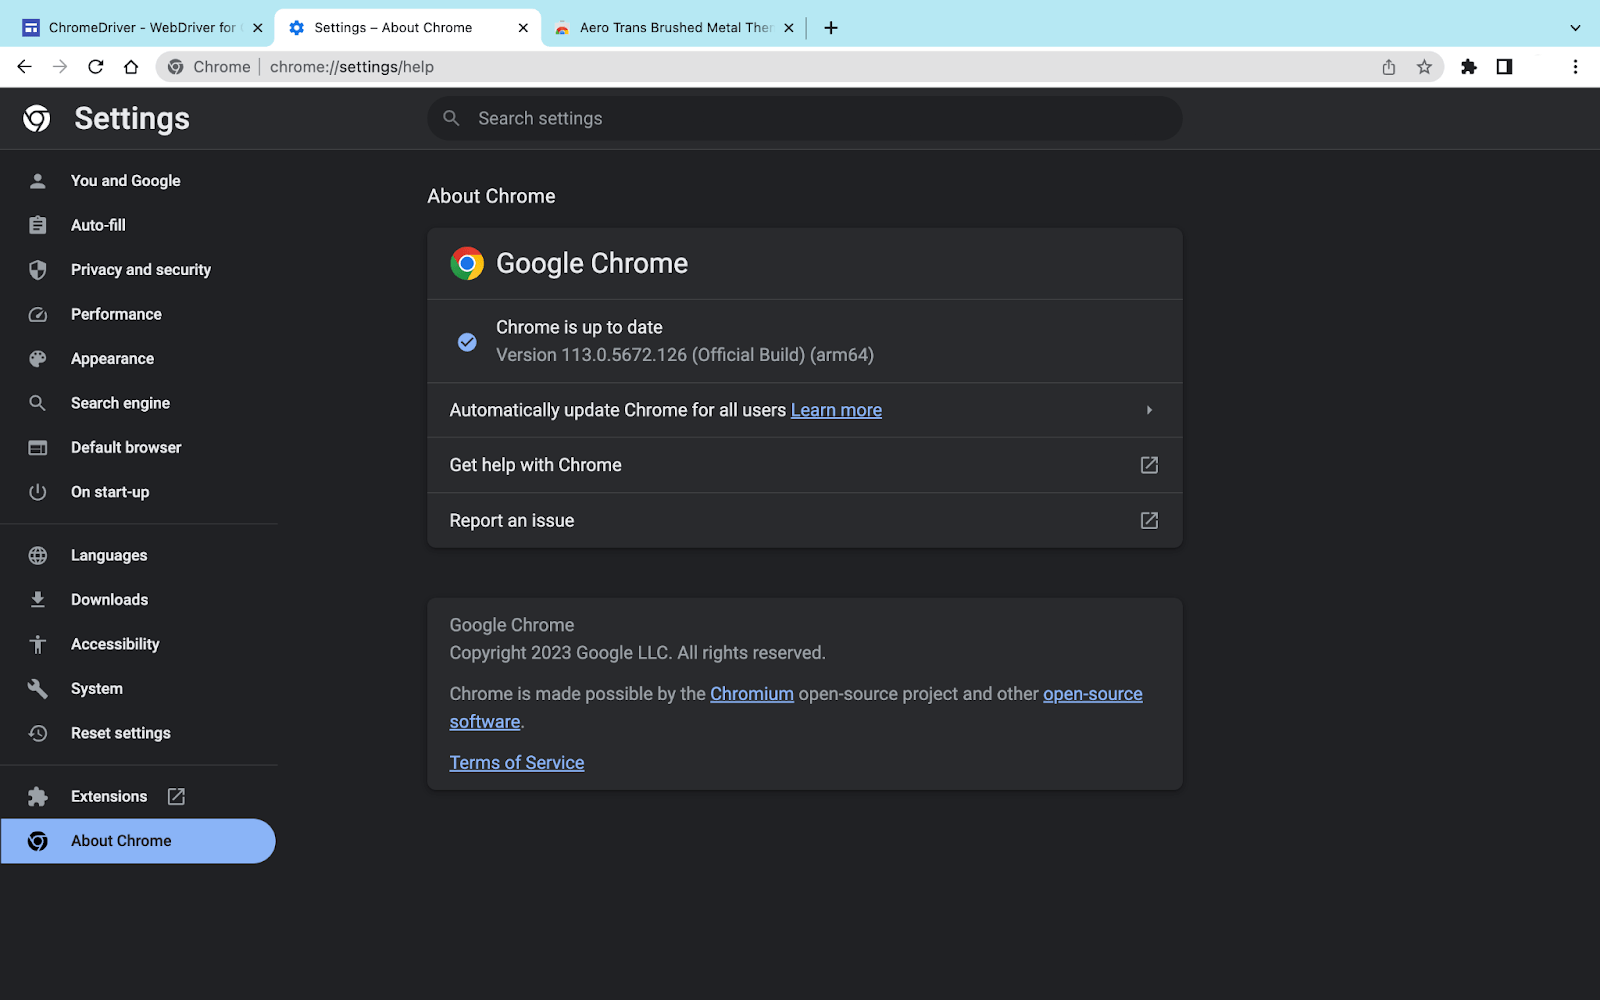Image resolution: width=1600 pixels, height=1000 pixels.
Task: Click the Performance speedometer icon
Action: click(x=37, y=314)
